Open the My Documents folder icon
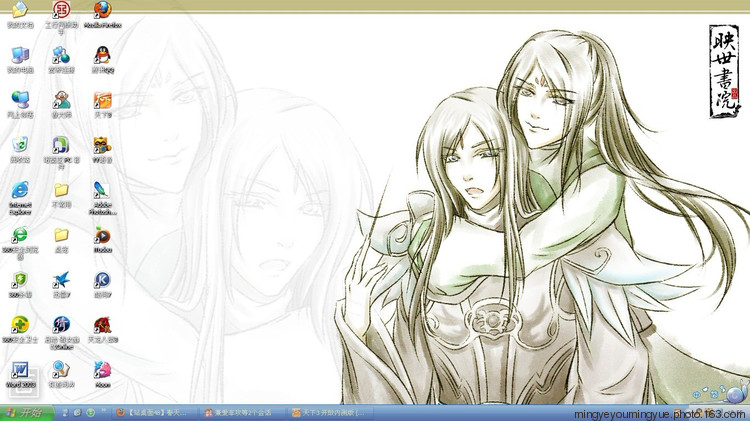 [20, 11]
